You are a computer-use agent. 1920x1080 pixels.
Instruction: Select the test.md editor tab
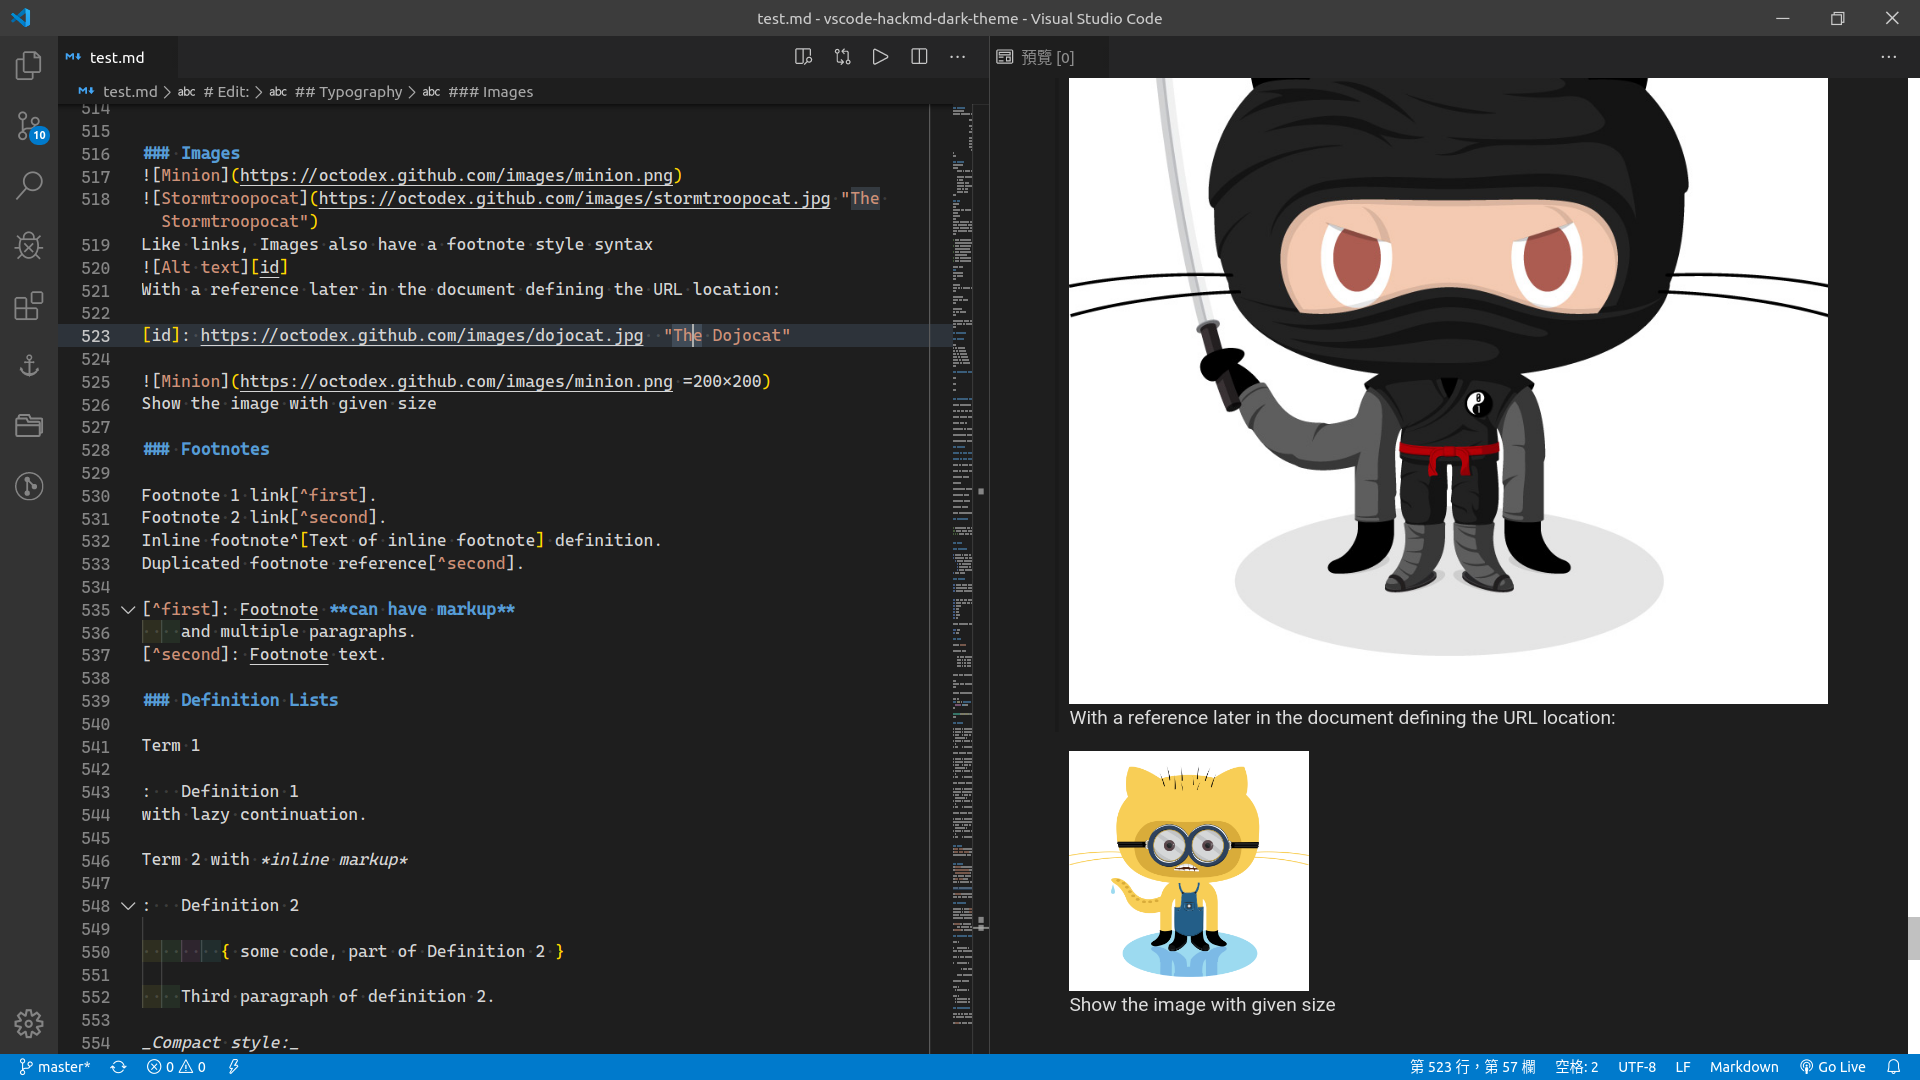tap(116, 57)
